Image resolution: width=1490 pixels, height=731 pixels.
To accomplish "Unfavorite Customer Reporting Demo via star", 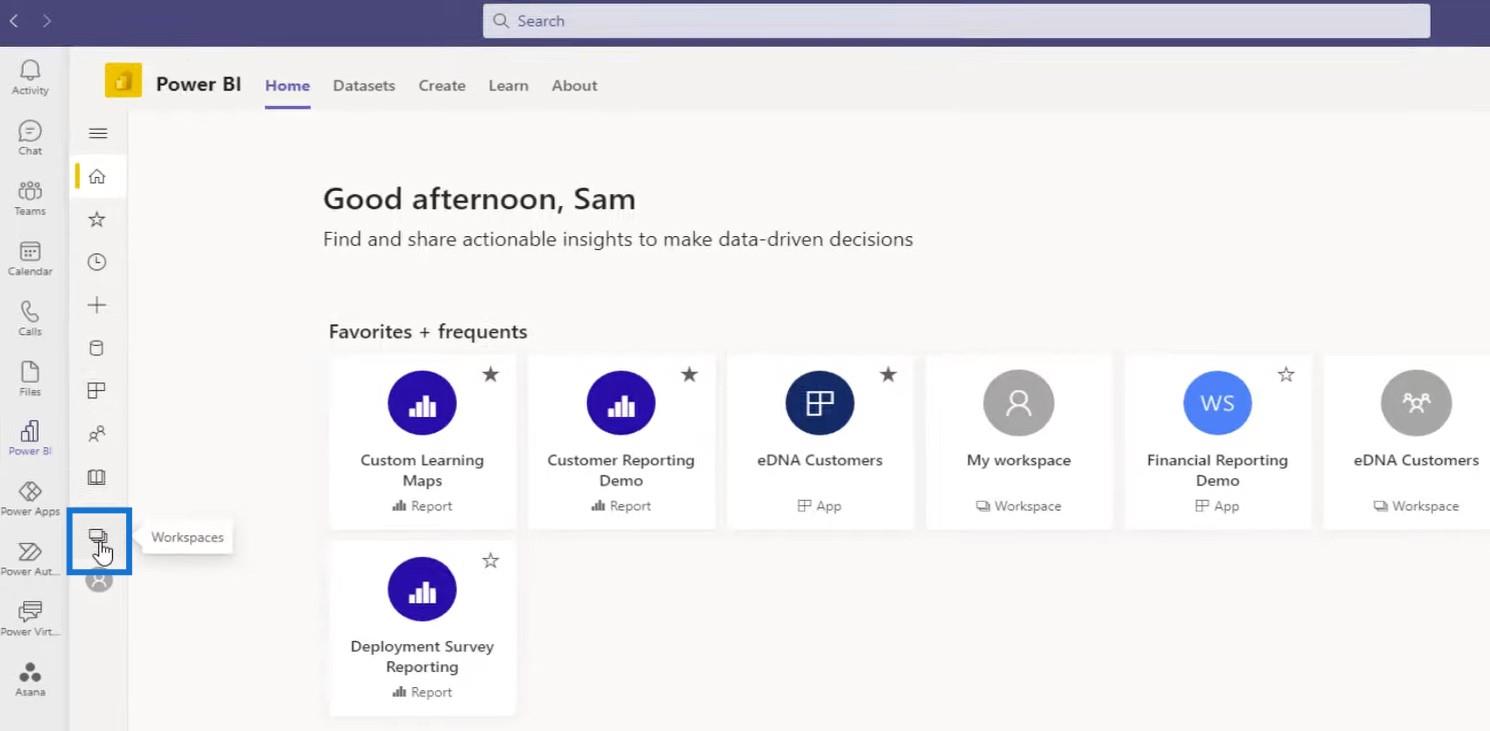I will [x=689, y=374].
